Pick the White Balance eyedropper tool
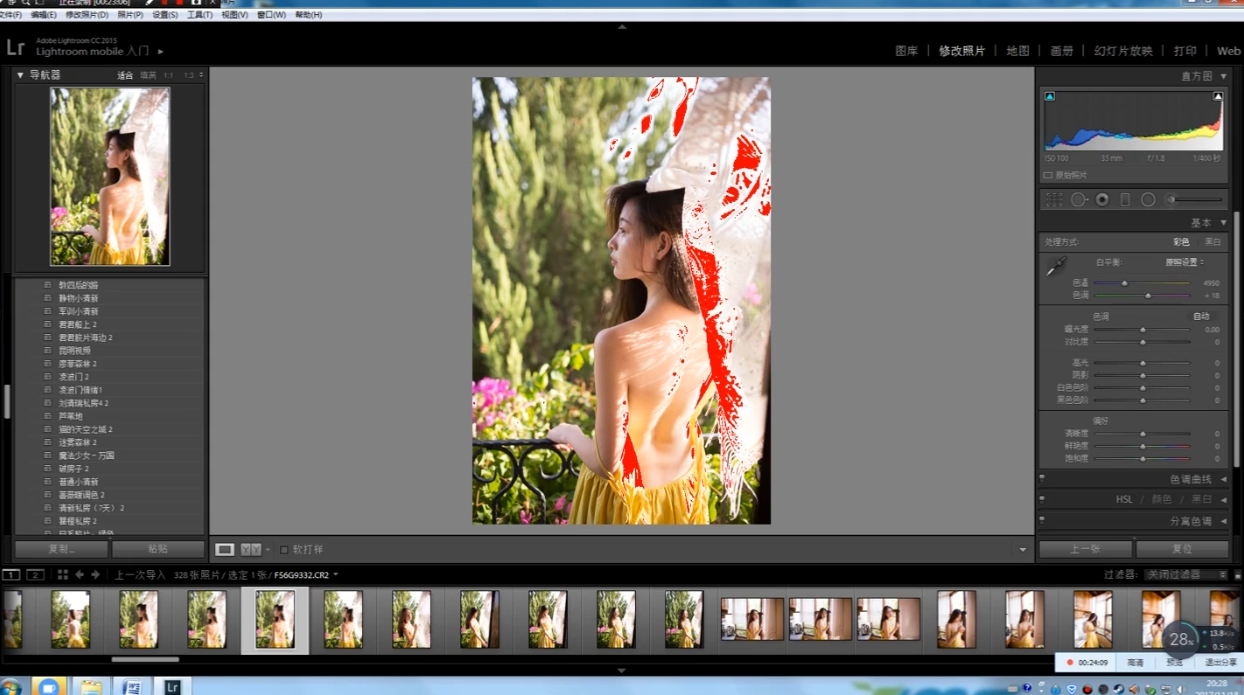 tap(1056, 266)
